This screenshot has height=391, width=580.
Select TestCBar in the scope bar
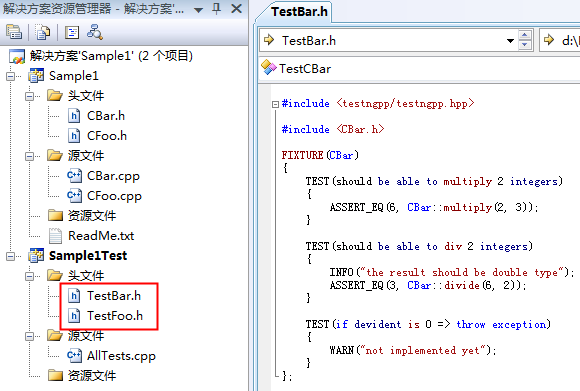click(305, 69)
